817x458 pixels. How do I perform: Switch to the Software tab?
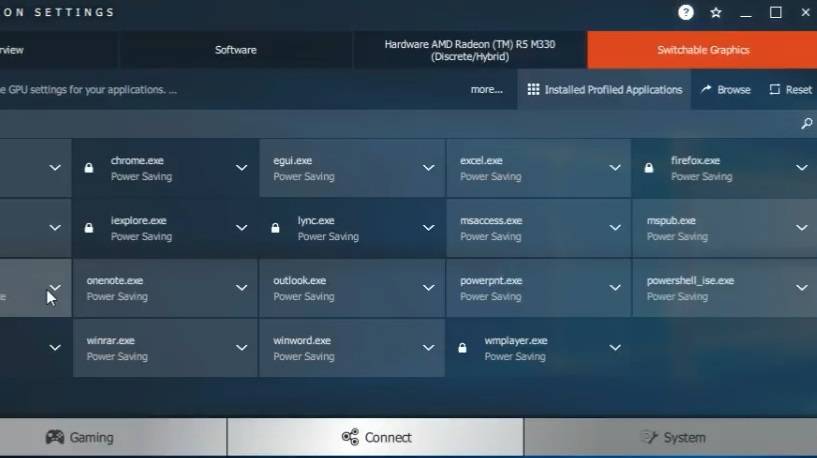236,50
